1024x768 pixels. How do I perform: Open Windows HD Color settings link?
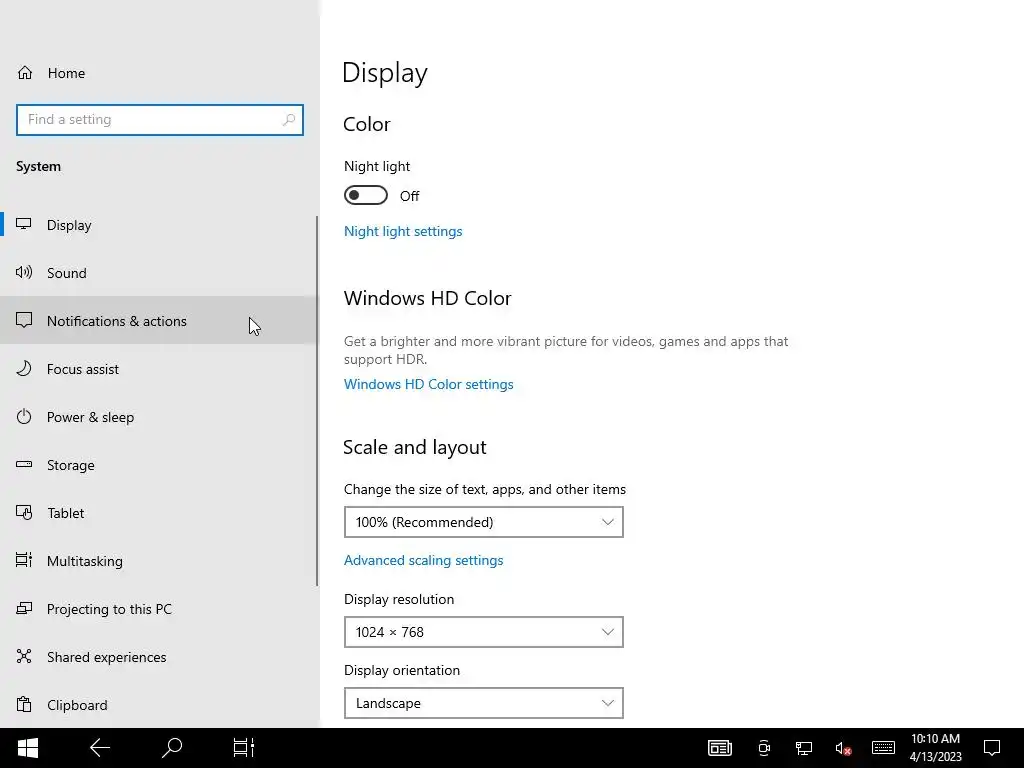tap(428, 384)
